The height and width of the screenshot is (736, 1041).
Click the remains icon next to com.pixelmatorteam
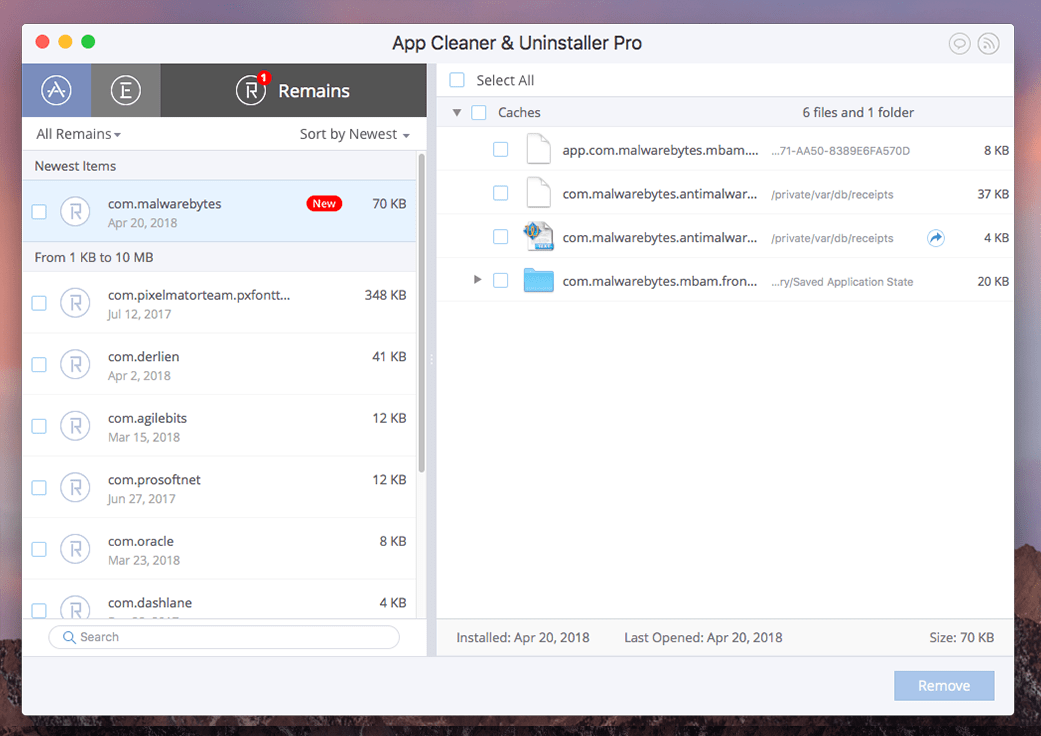pyautogui.click(x=75, y=302)
